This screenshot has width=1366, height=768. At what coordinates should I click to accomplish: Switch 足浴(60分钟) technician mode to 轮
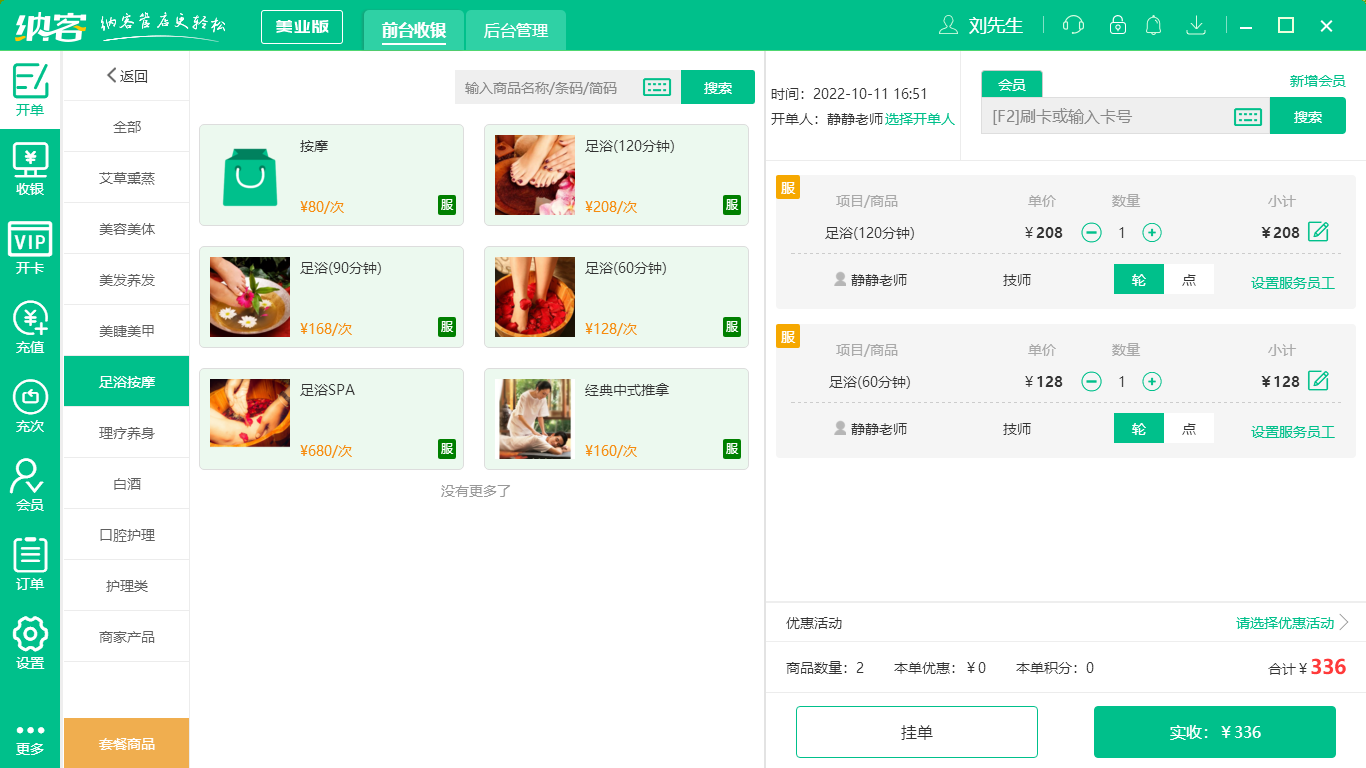(x=1138, y=428)
